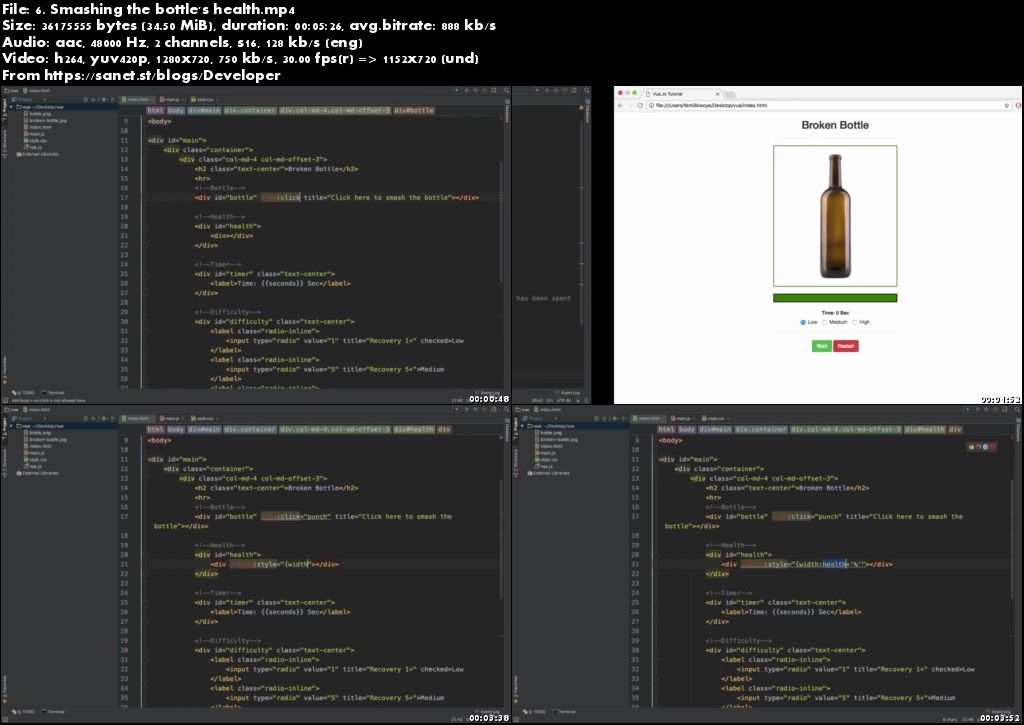Select vue.js file in 00:00:48 frame tree
Screen dimensions: 1024x725
pyautogui.click(x=35, y=147)
